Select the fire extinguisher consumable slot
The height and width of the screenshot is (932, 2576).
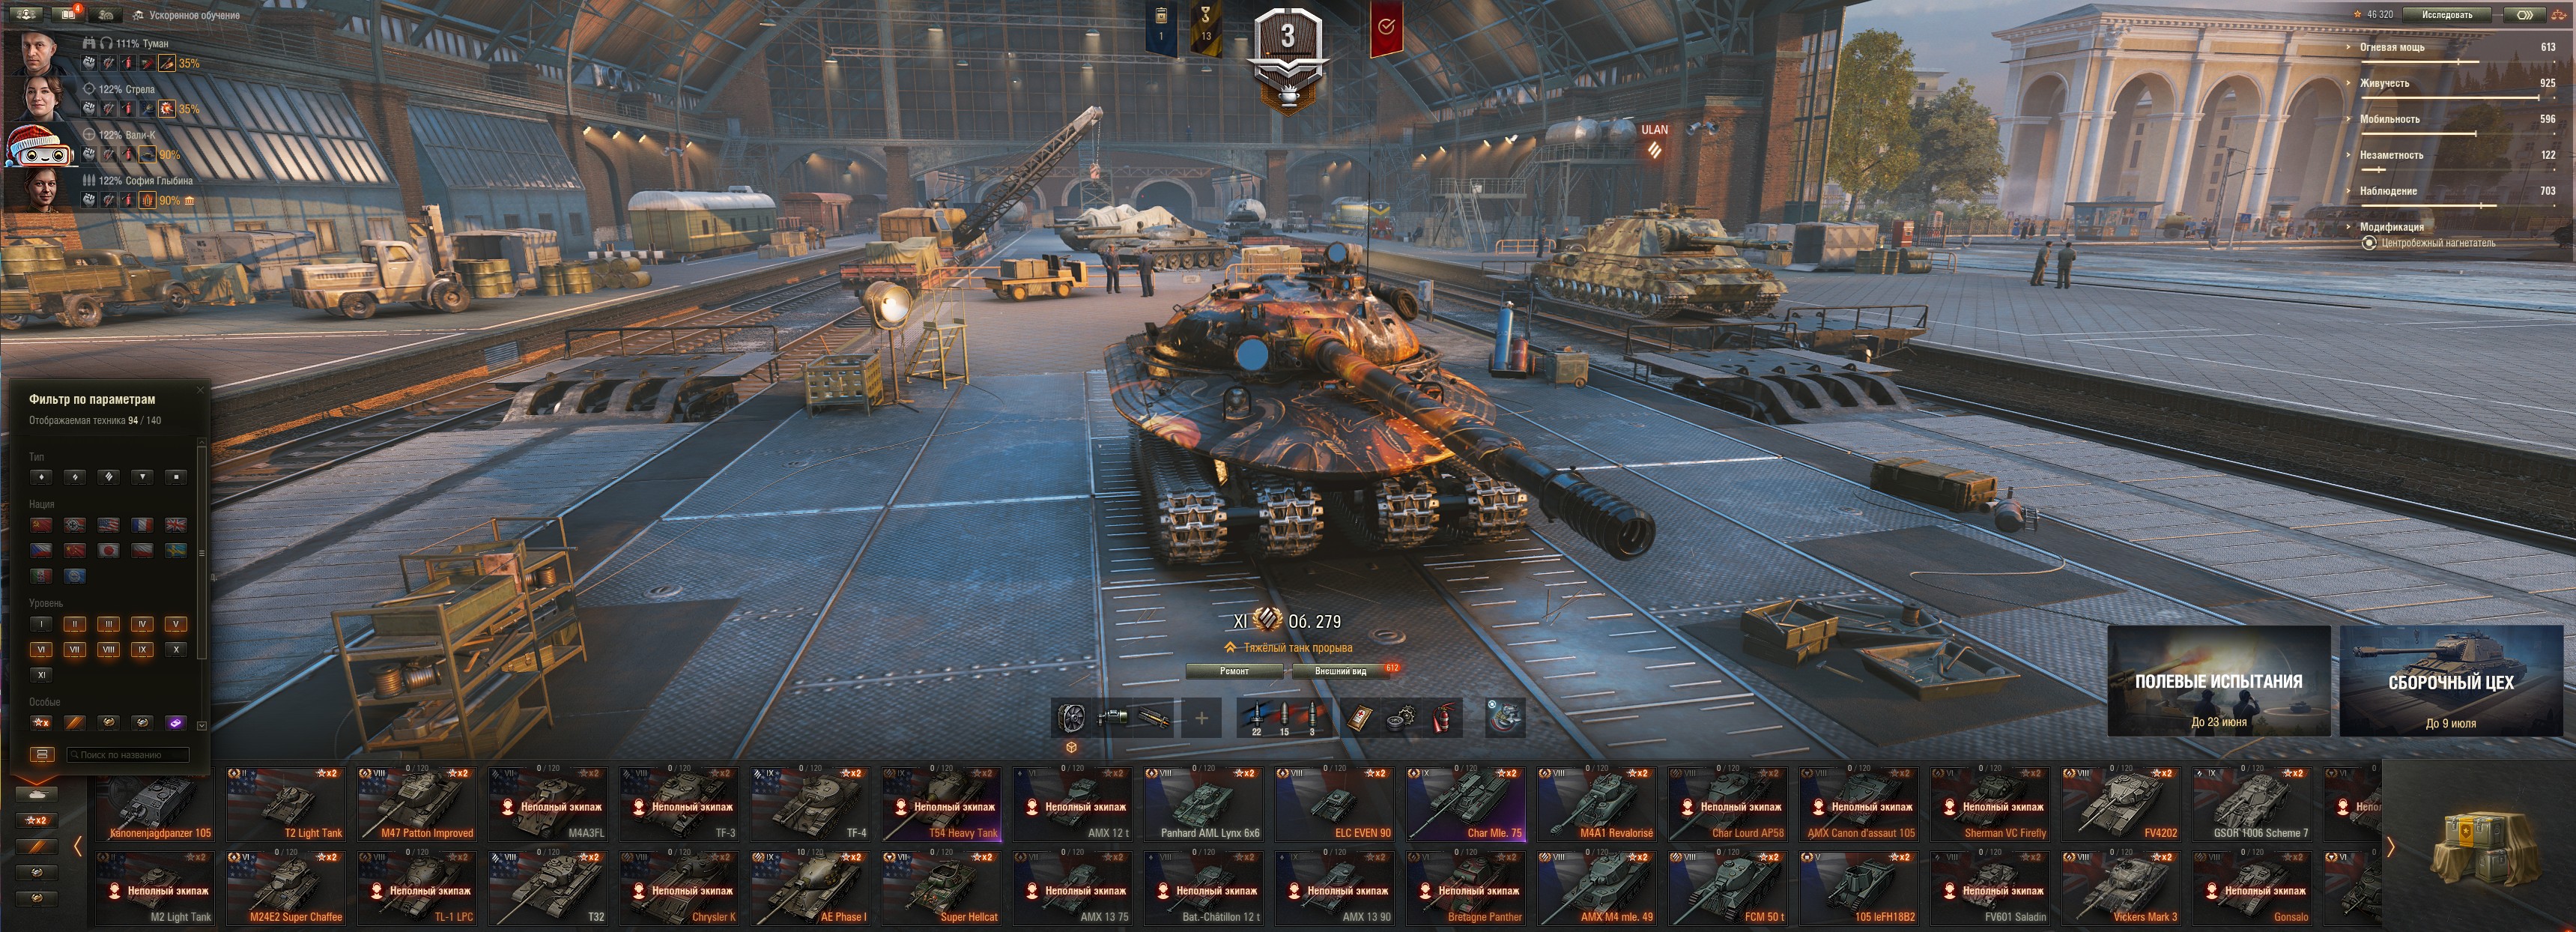tap(1441, 717)
